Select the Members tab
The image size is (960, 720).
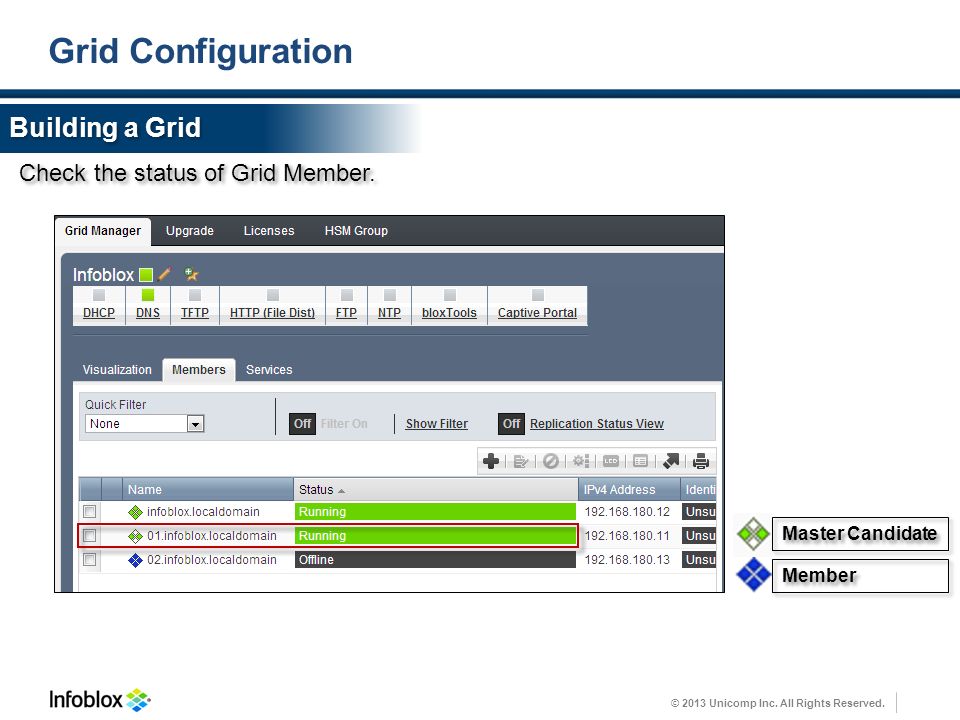pos(198,370)
